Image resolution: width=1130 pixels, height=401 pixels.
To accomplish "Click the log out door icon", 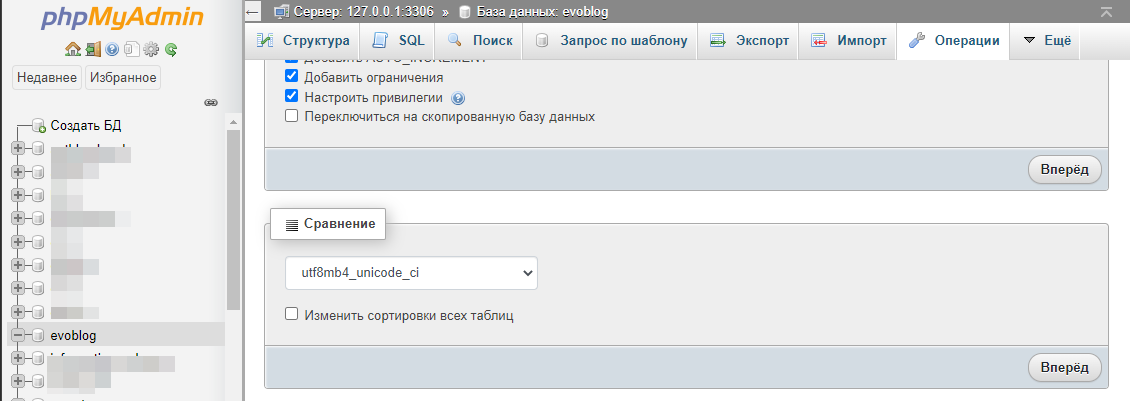I will [x=92, y=49].
